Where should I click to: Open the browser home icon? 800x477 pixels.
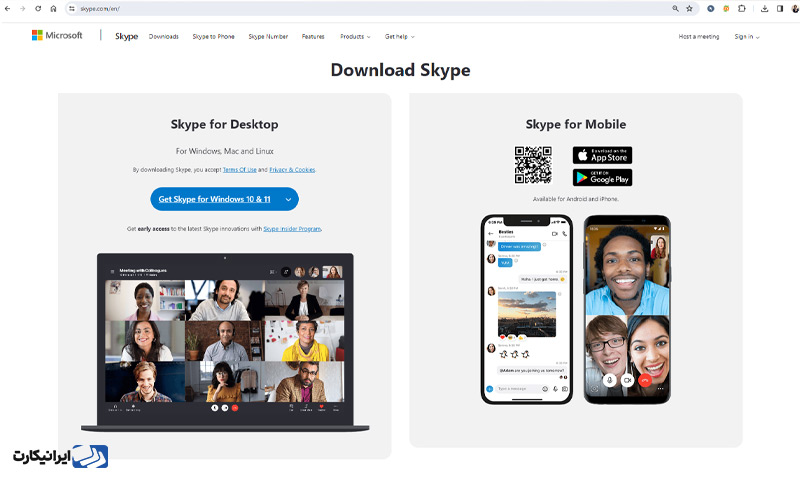point(54,9)
